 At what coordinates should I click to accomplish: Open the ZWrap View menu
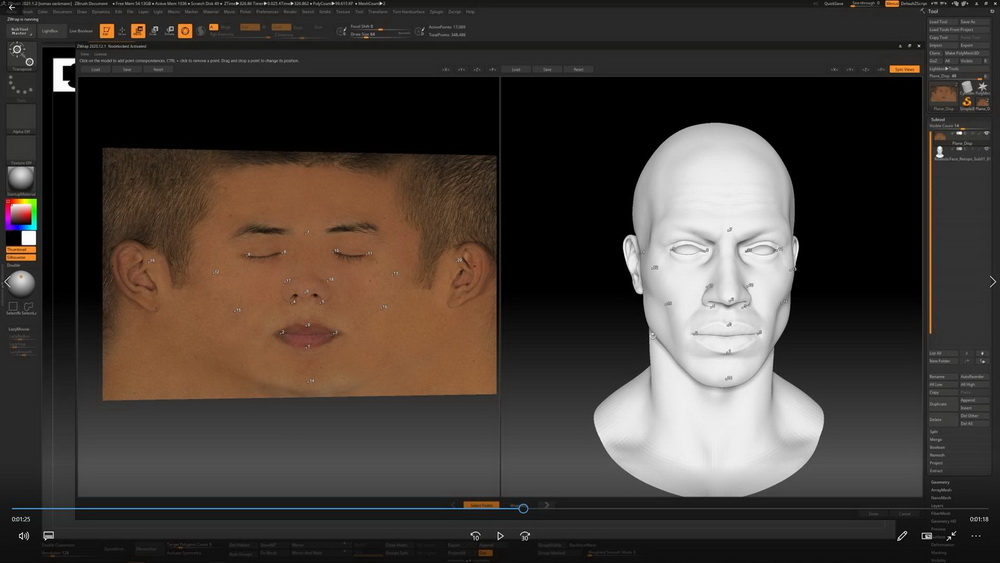click(85, 54)
